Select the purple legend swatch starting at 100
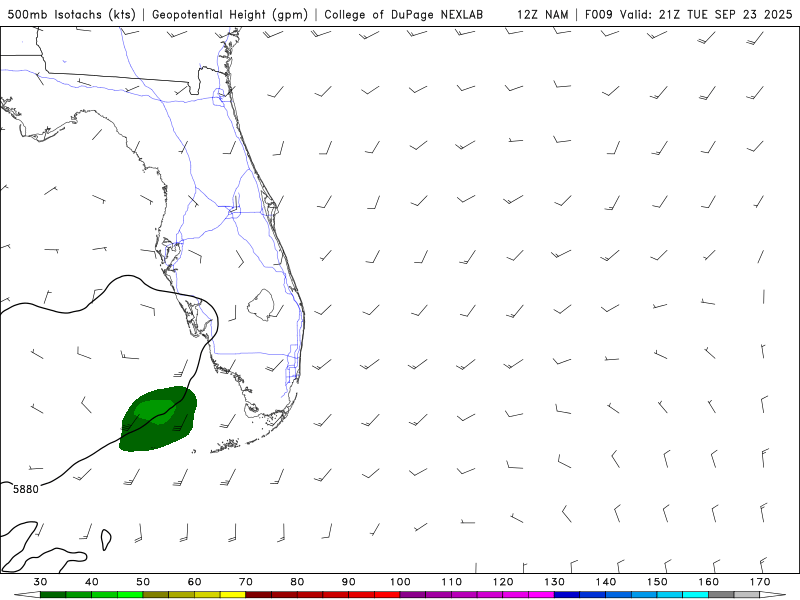The width and height of the screenshot is (800, 600). [x=413, y=595]
